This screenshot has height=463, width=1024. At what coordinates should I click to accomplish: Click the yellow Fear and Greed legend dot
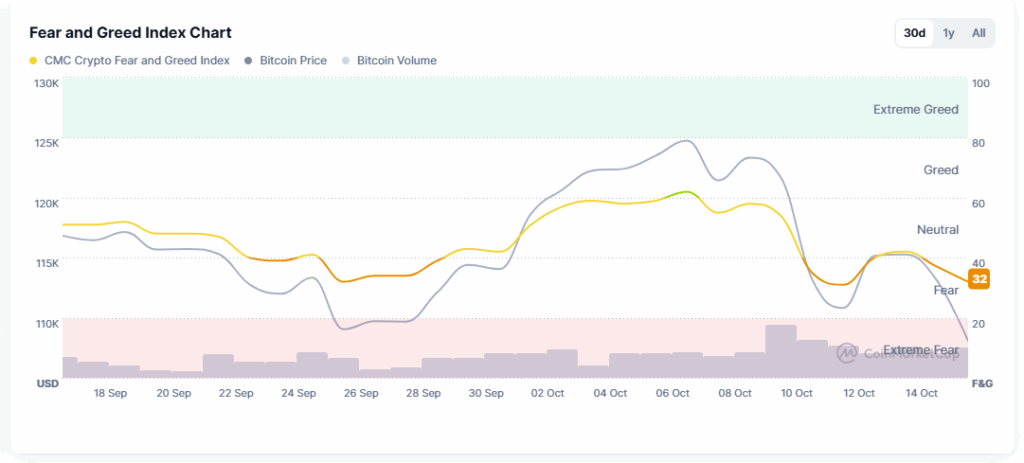click(34, 60)
